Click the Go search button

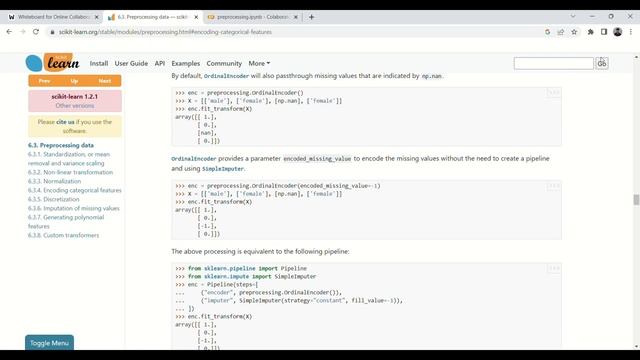(x=602, y=63)
